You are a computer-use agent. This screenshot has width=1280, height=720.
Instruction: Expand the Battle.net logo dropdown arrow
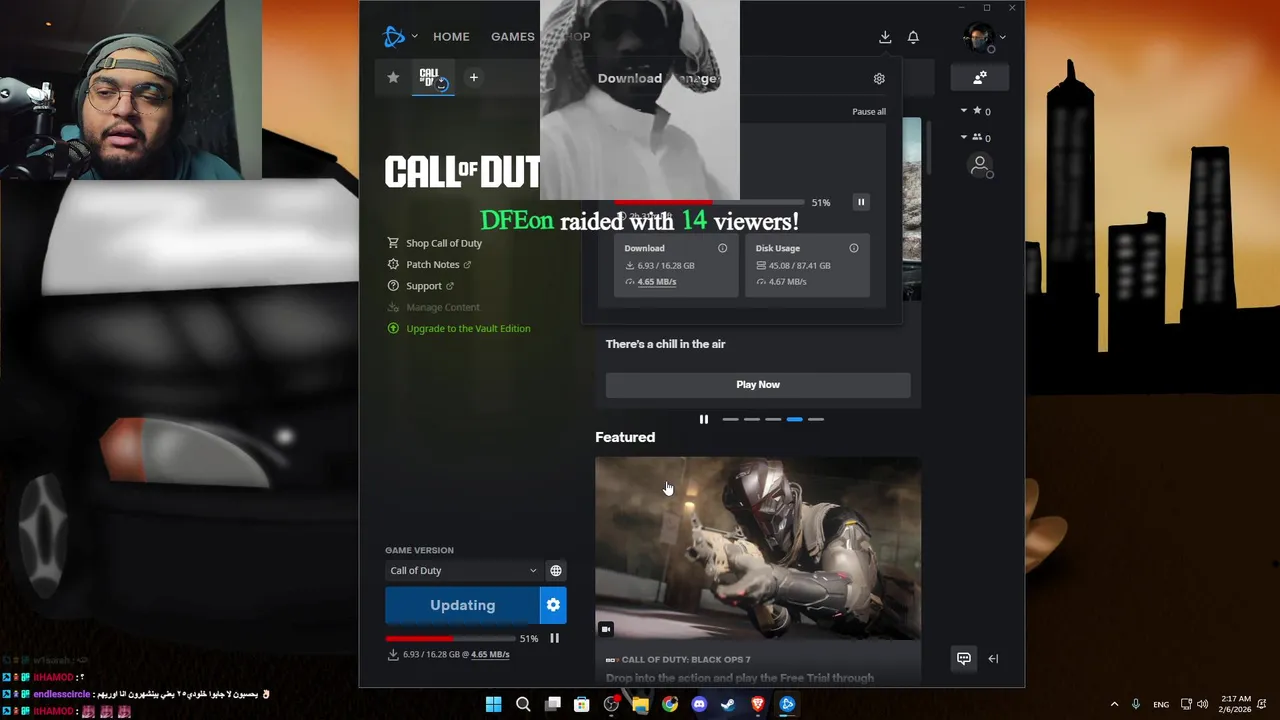pyautogui.click(x=414, y=37)
